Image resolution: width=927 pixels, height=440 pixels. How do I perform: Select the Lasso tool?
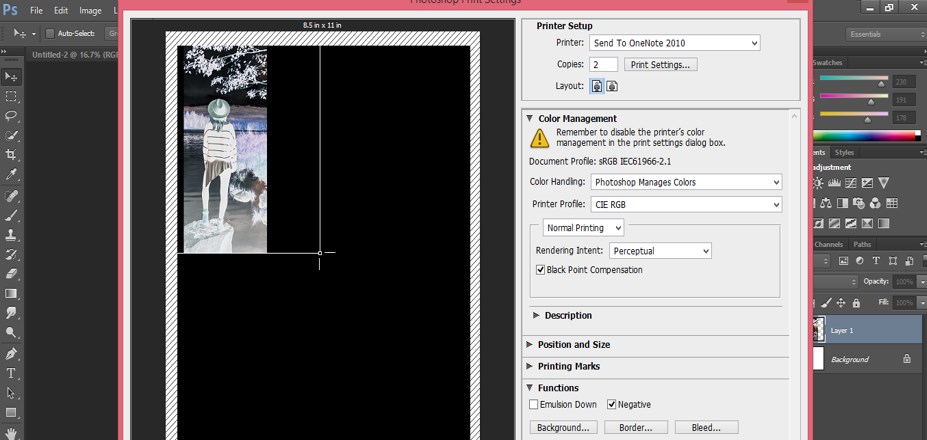pos(11,115)
